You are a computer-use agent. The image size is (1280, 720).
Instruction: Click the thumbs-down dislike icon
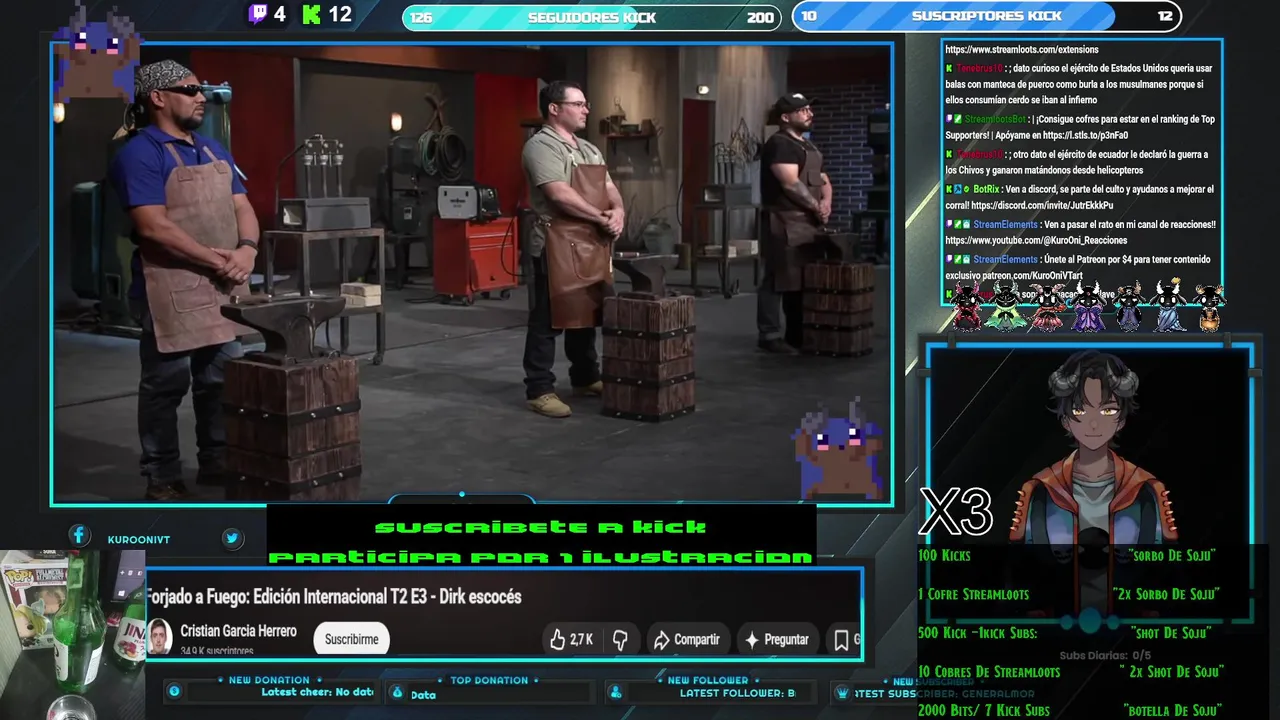pos(620,640)
